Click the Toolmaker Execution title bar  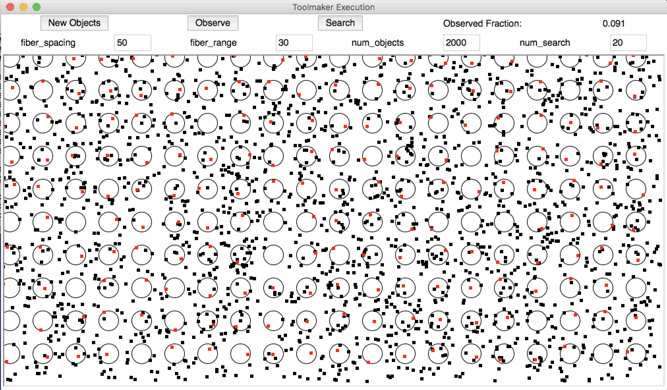[x=334, y=7]
